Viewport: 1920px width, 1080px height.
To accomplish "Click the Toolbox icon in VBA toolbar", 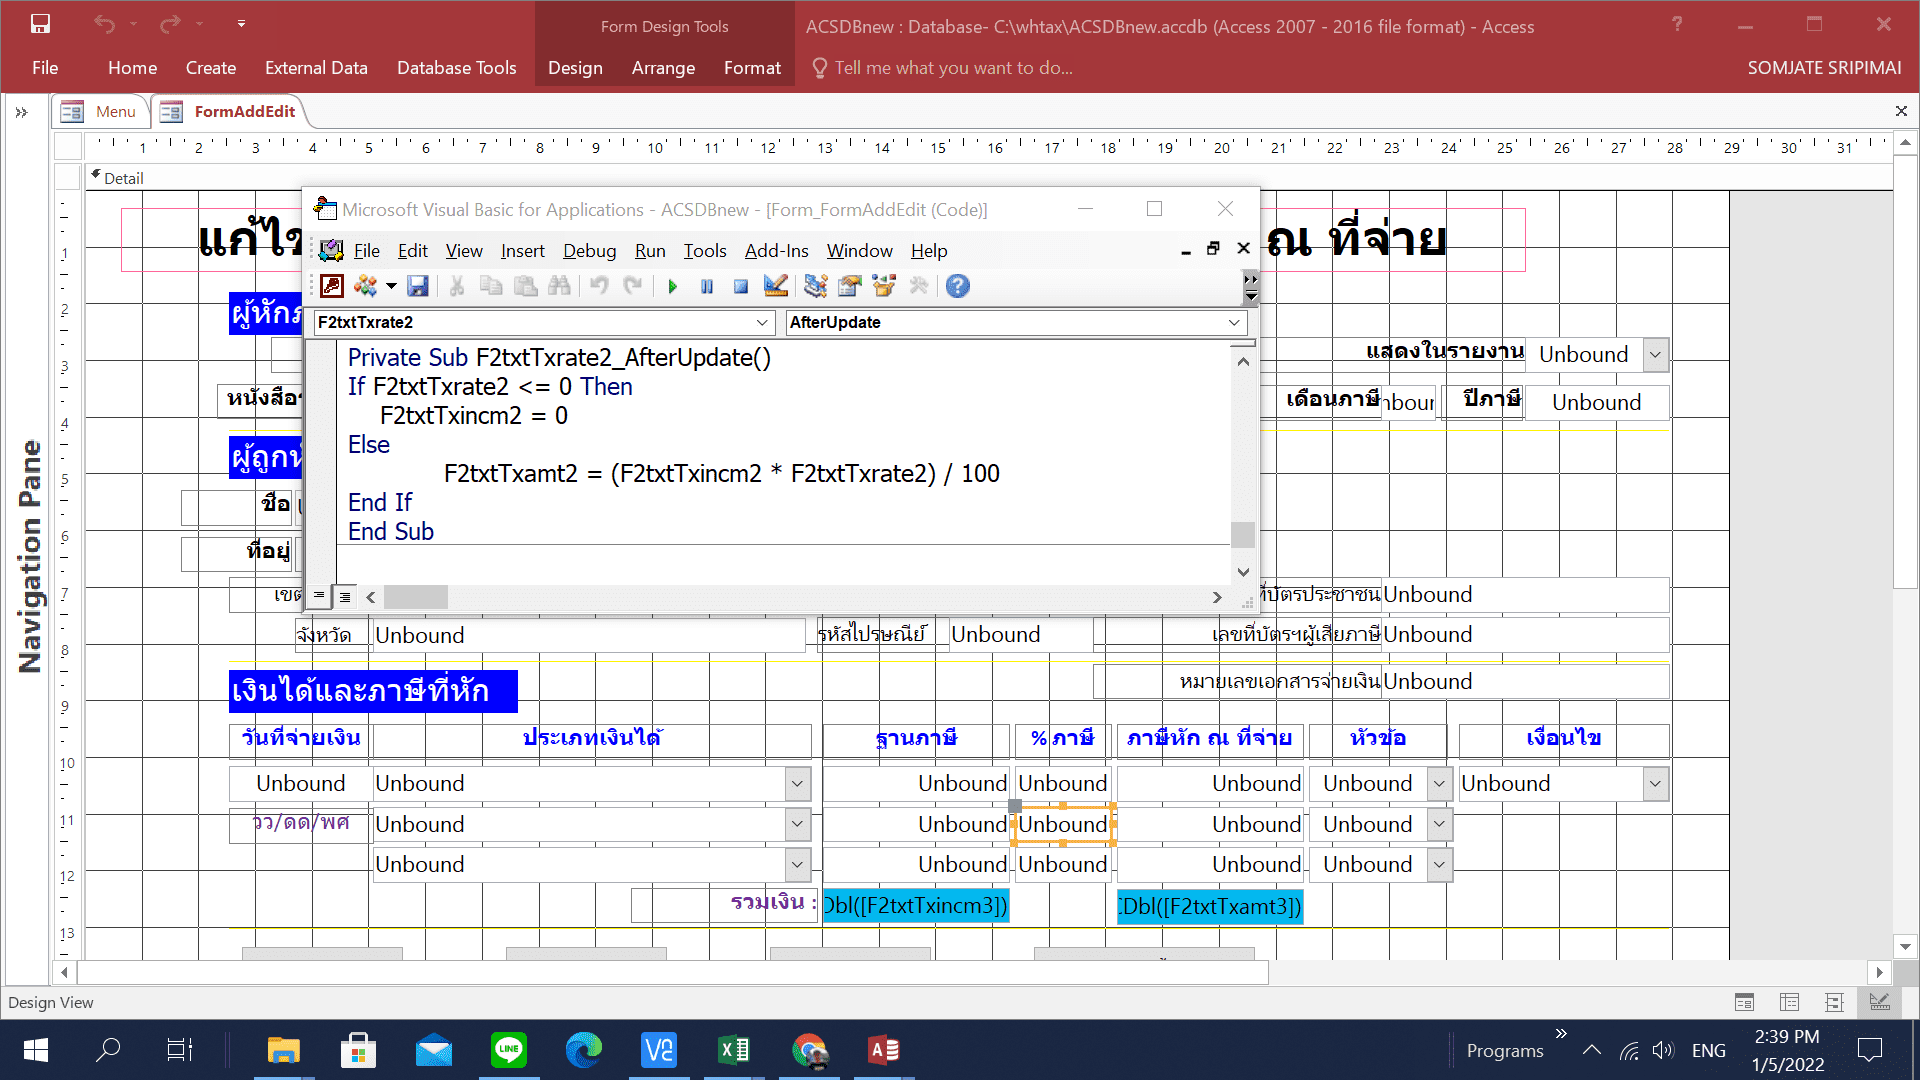I will [919, 286].
